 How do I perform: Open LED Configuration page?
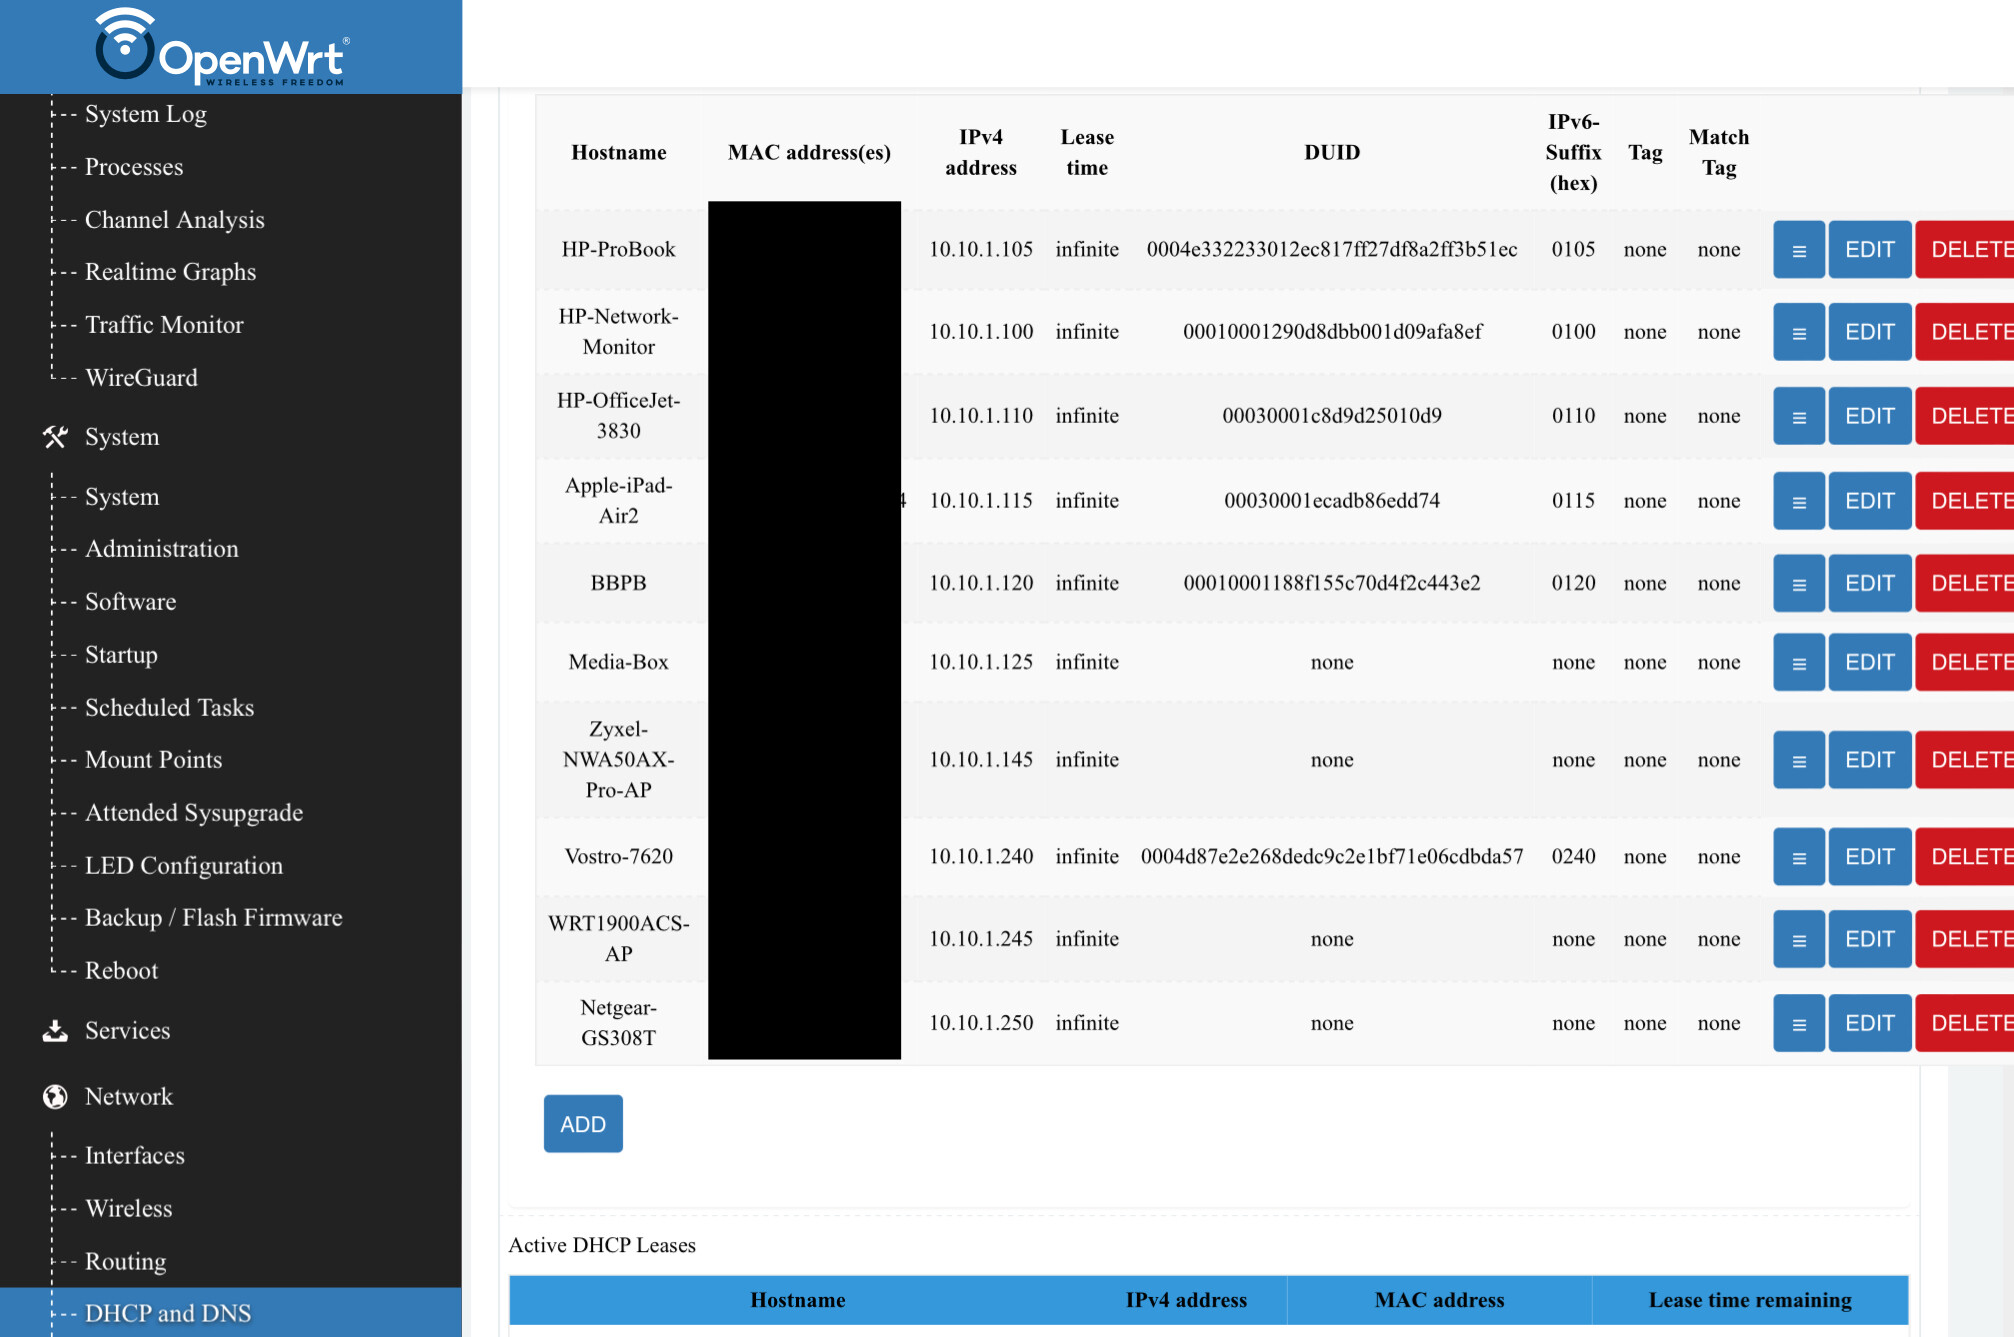[184, 866]
